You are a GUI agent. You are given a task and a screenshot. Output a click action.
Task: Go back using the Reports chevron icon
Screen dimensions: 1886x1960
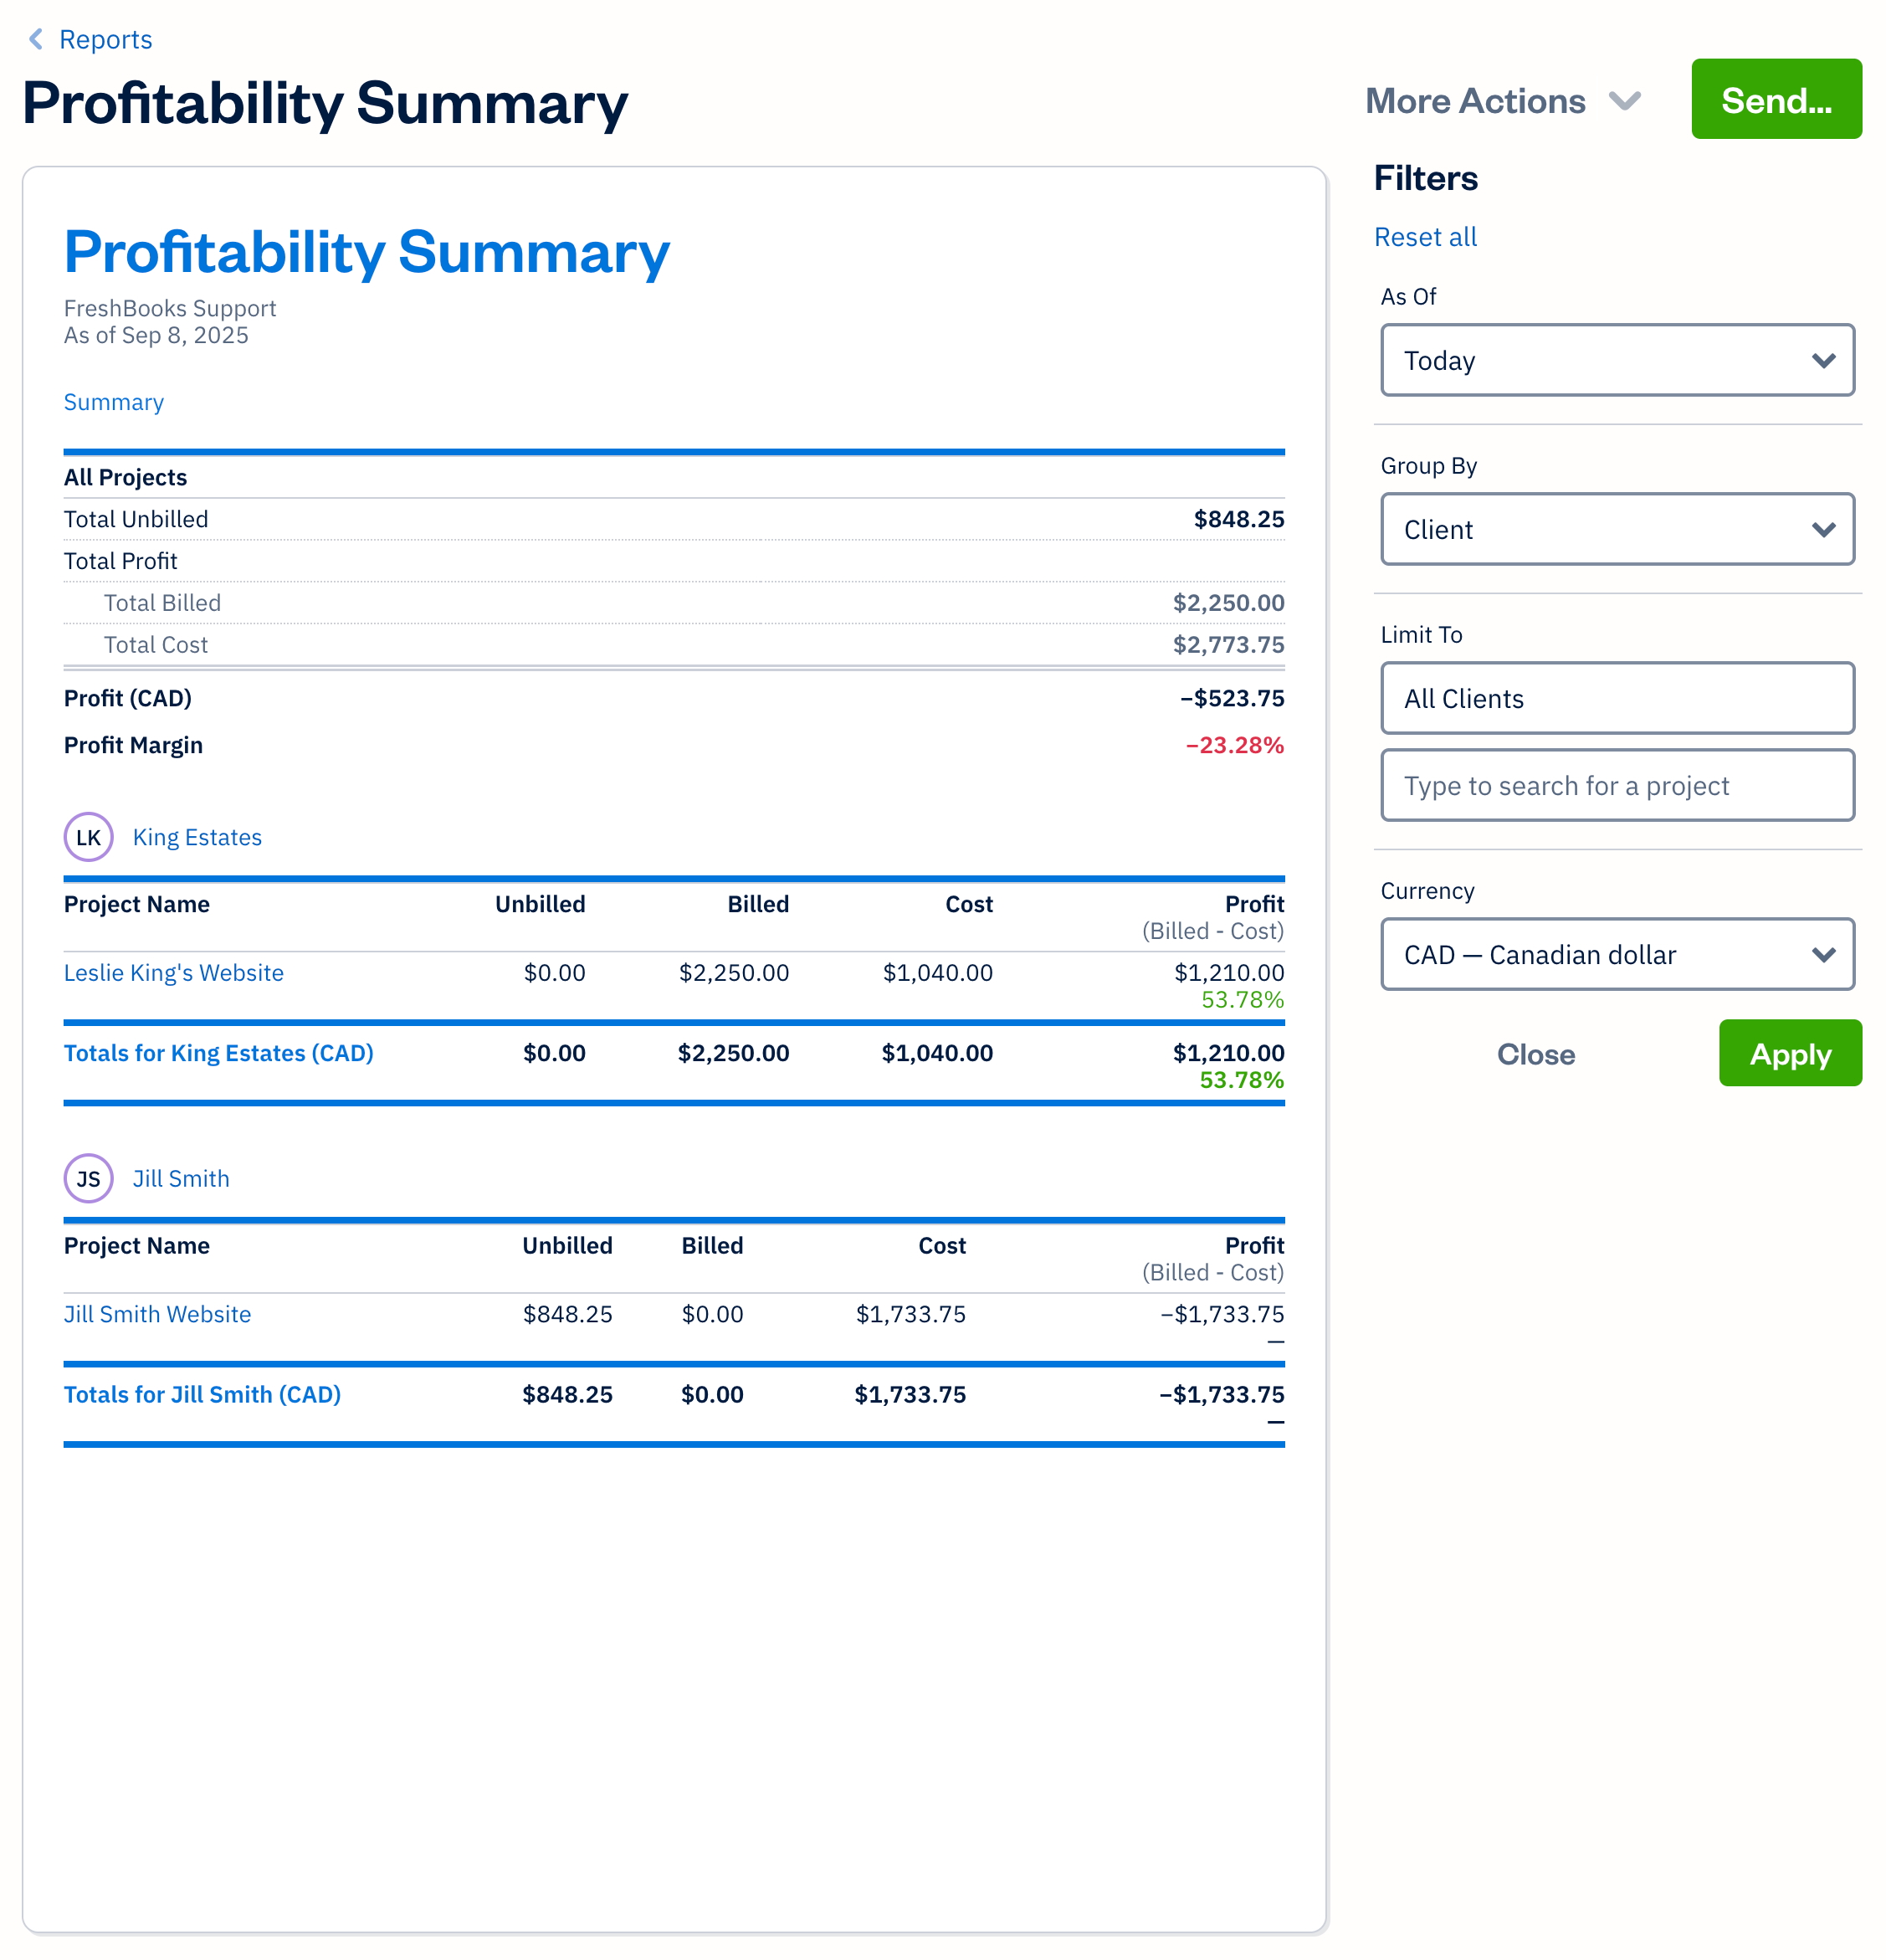[36, 39]
